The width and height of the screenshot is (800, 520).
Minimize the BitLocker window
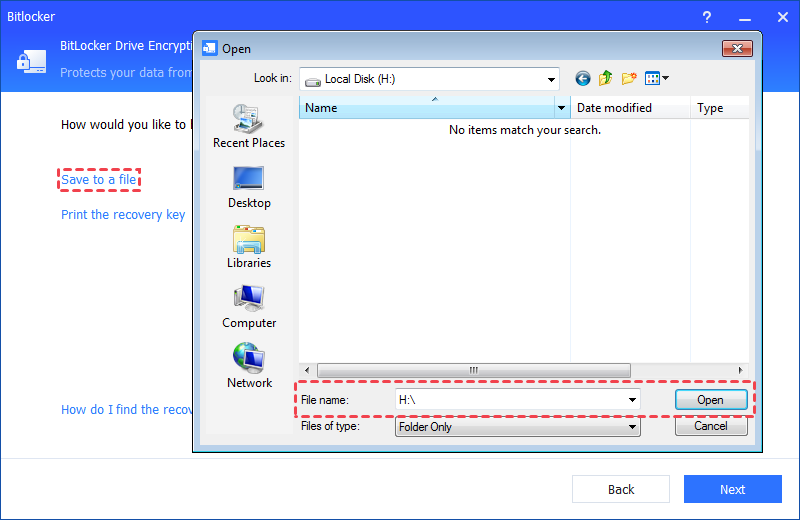pyautogui.click(x=745, y=18)
